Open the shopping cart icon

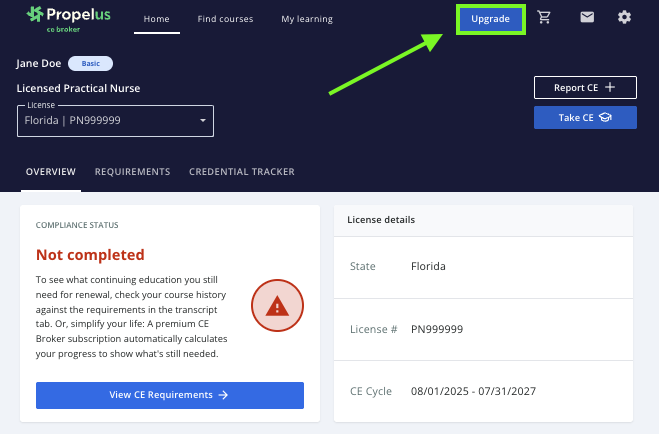click(x=544, y=18)
